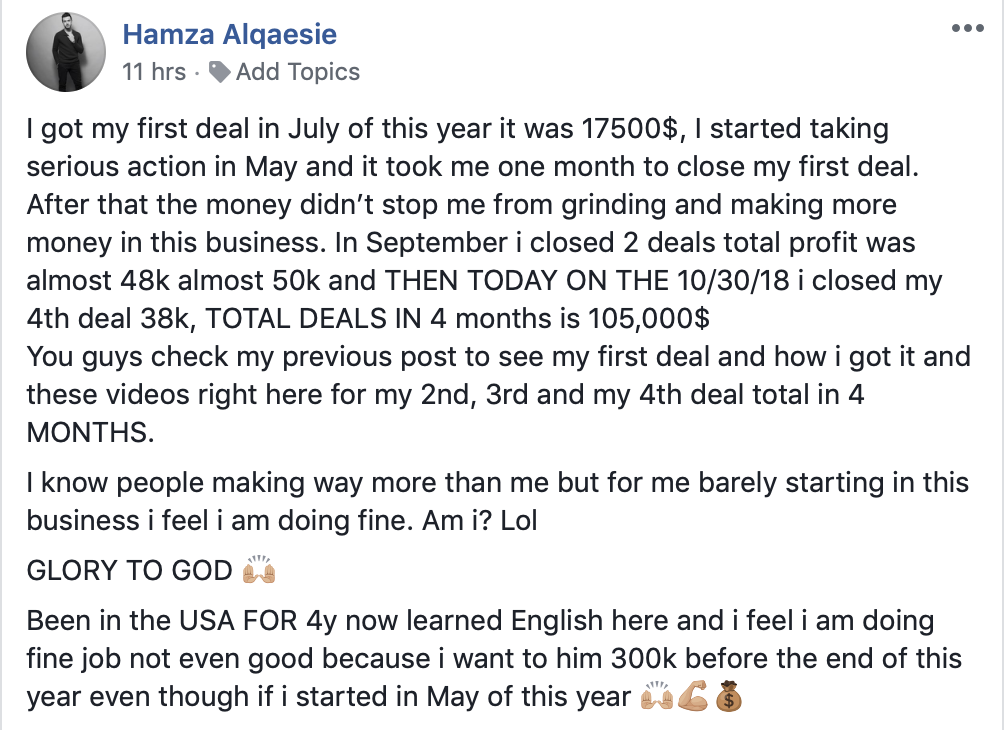Click the raised hands emoji after GLORY TO GOD

(x=259, y=573)
